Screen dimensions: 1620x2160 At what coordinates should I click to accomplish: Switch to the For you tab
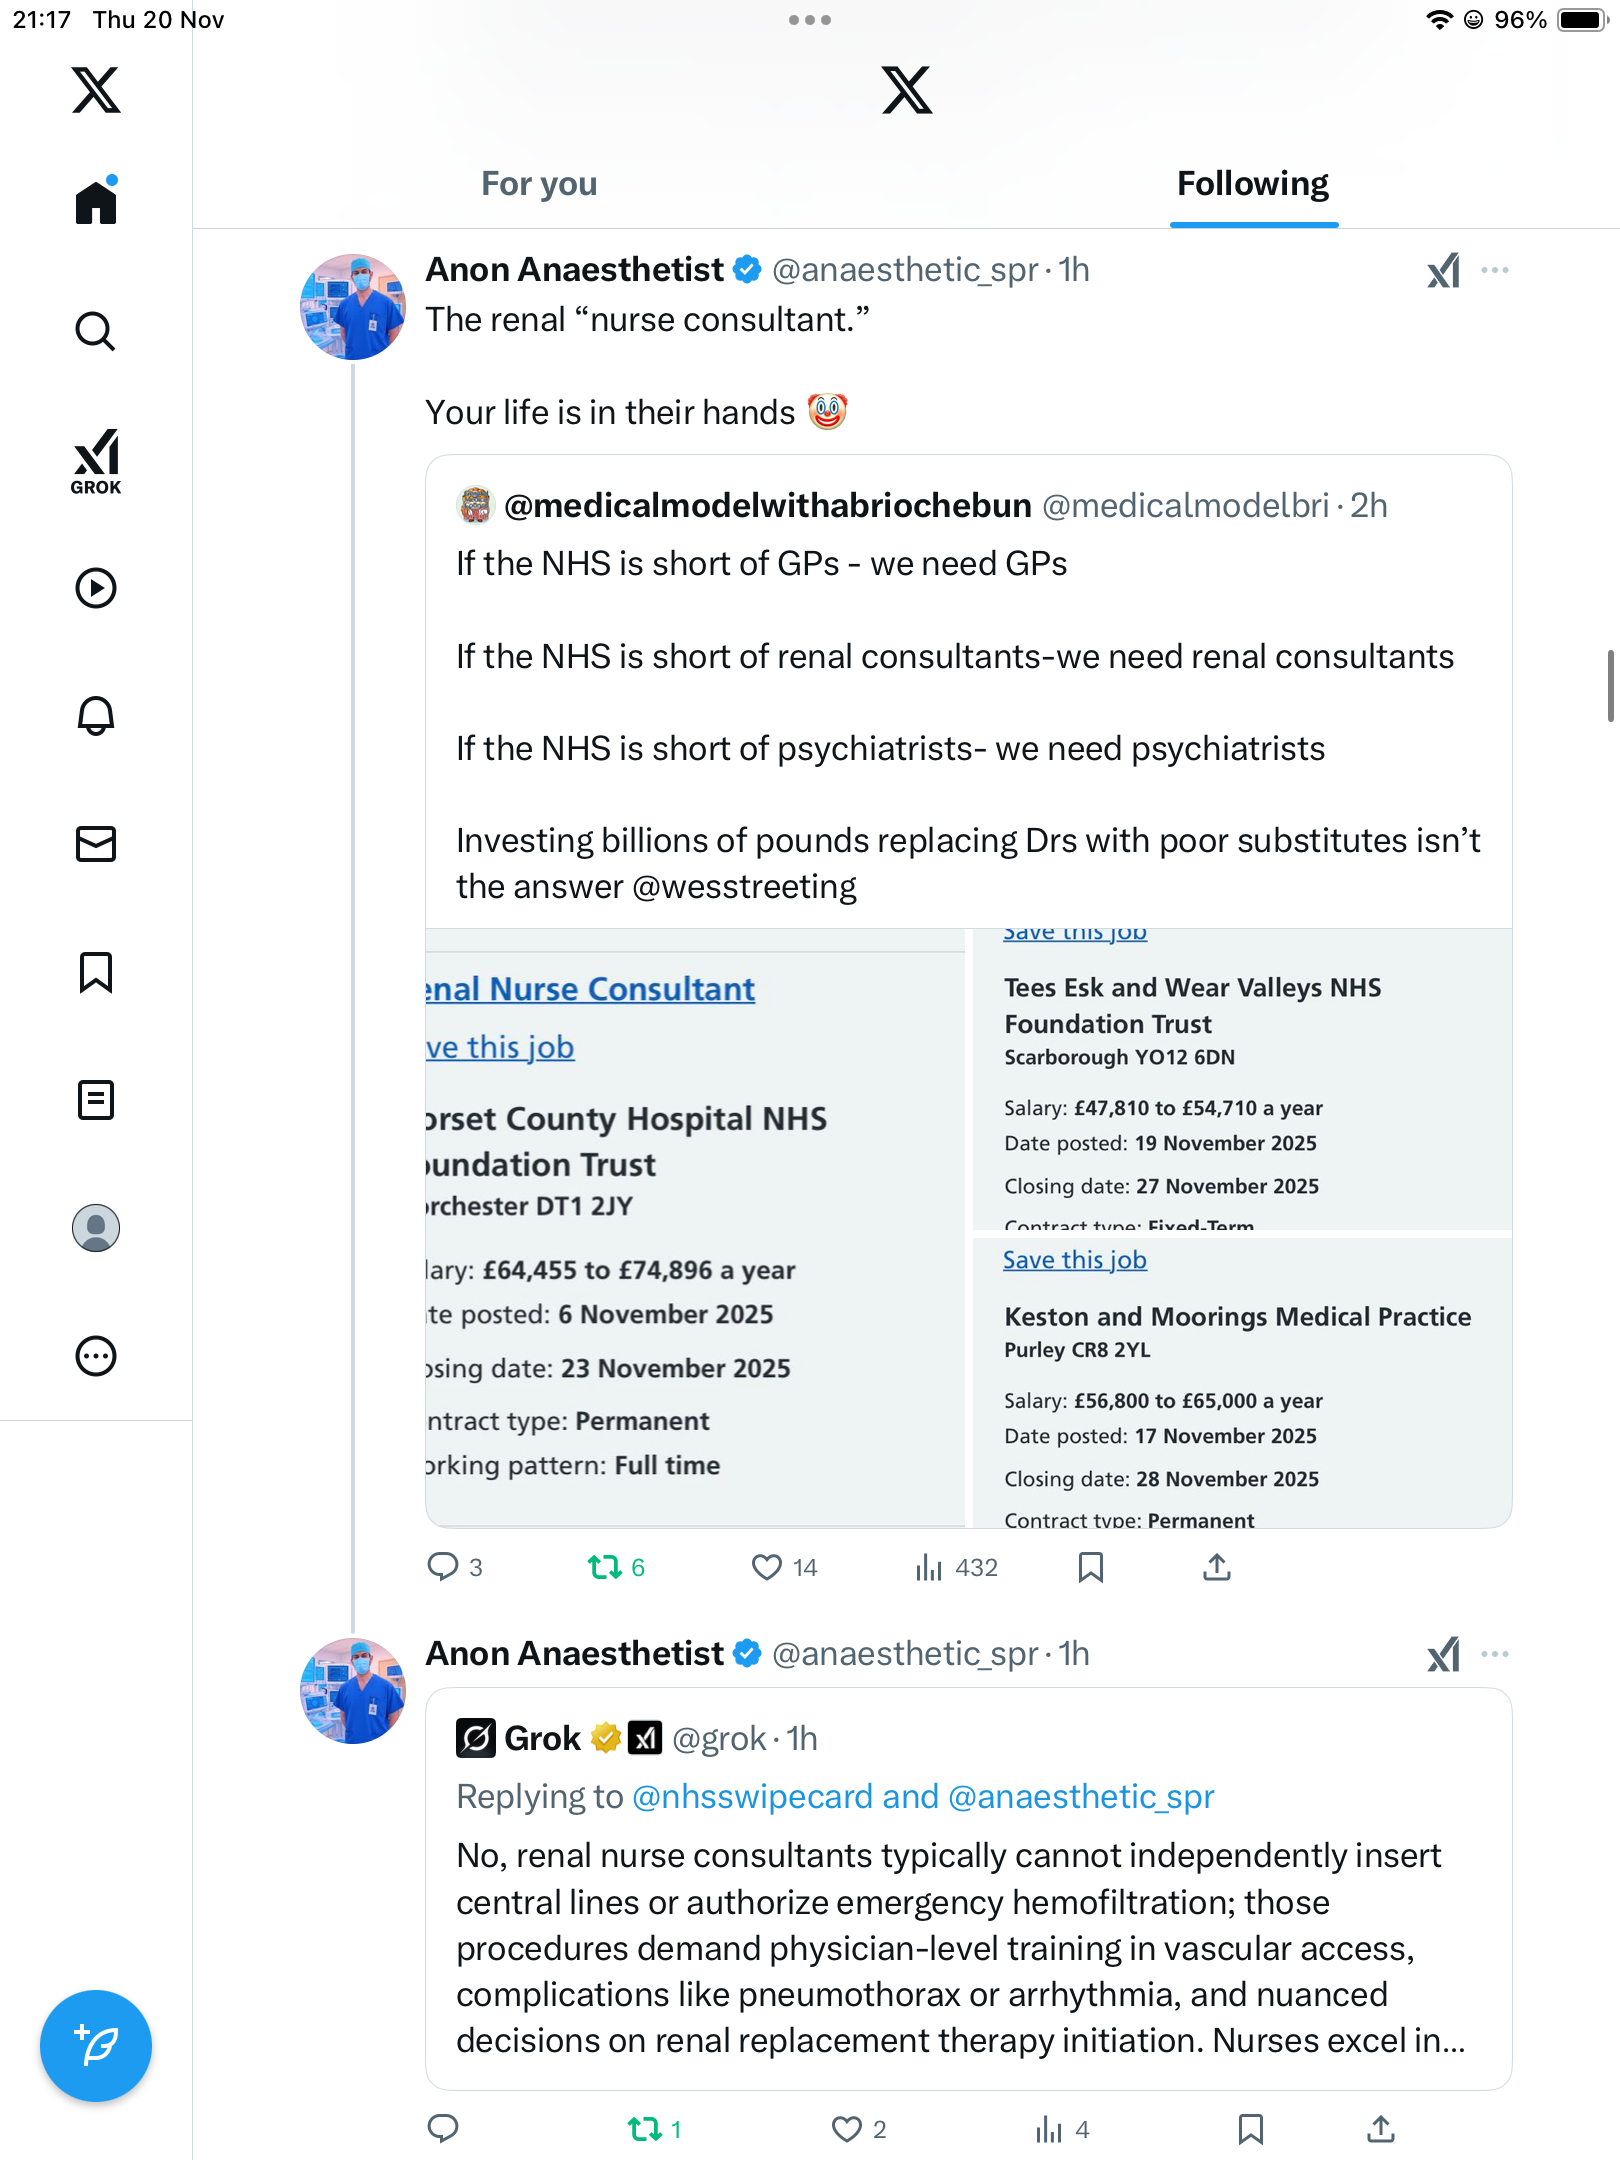pyautogui.click(x=539, y=184)
